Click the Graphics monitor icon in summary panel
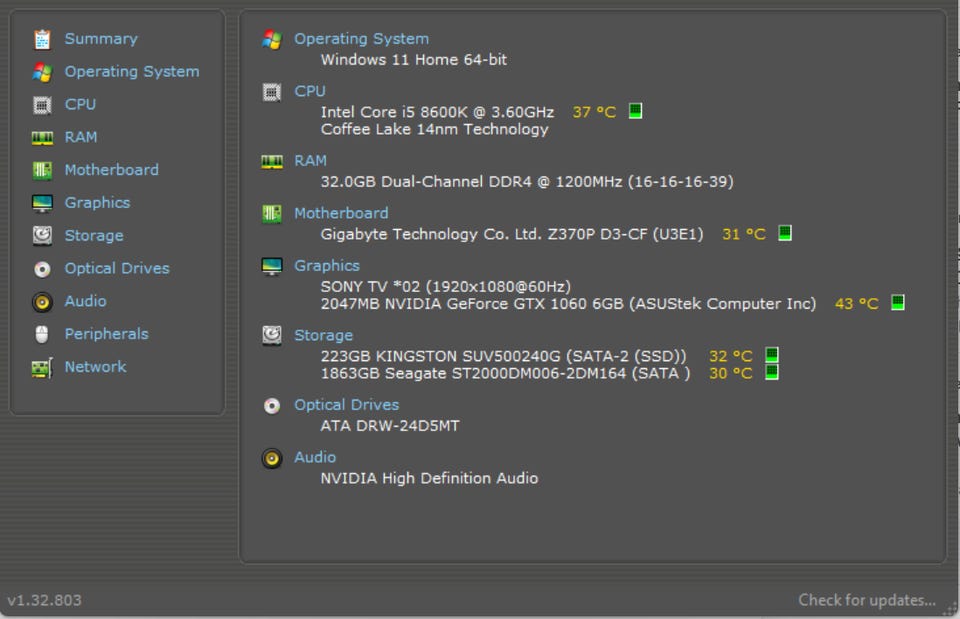 click(x=272, y=266)
